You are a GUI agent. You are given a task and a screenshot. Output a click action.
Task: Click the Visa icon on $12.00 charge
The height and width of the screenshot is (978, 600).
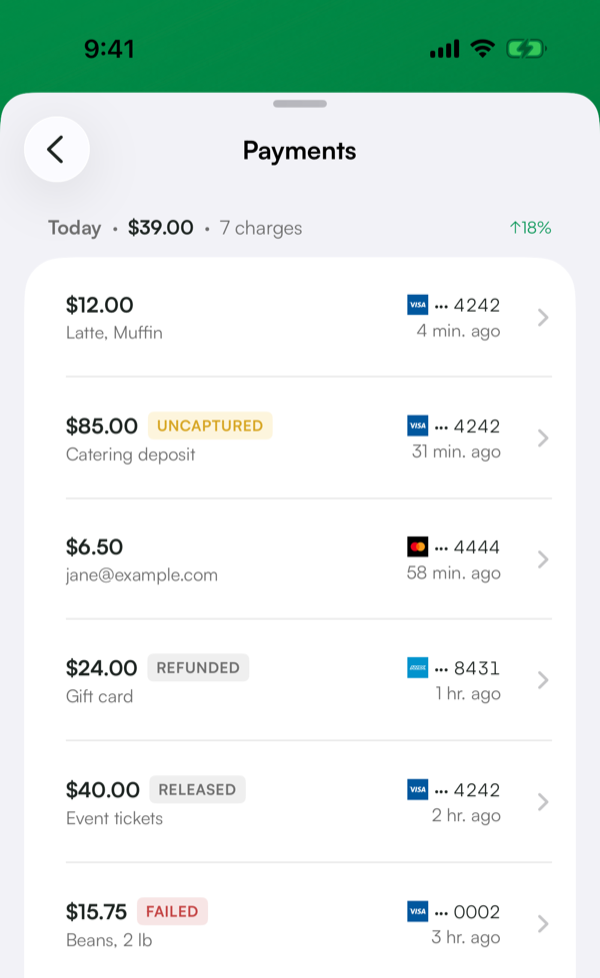(x=417, y=305)
